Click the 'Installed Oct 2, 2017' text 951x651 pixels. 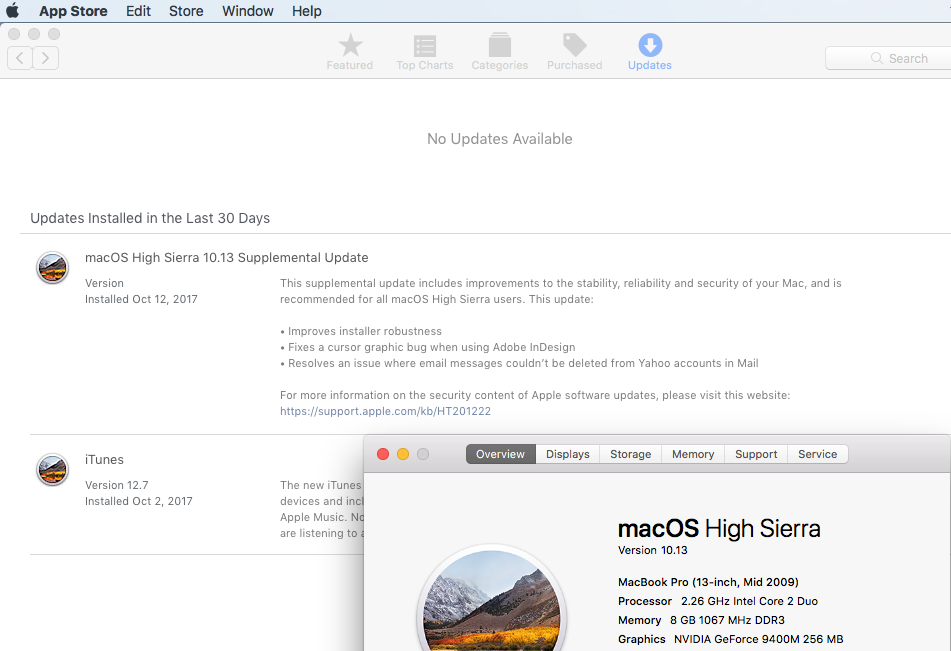pos(138,501)
